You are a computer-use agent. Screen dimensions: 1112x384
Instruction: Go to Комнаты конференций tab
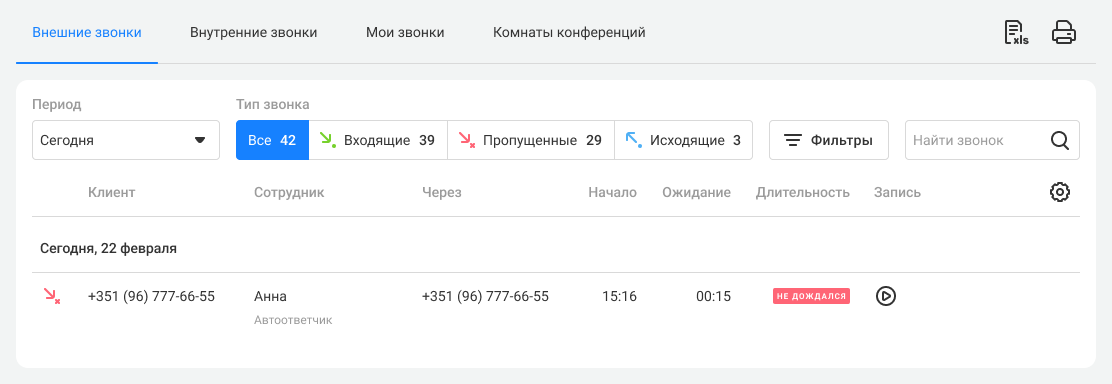[x=569, y=33]
